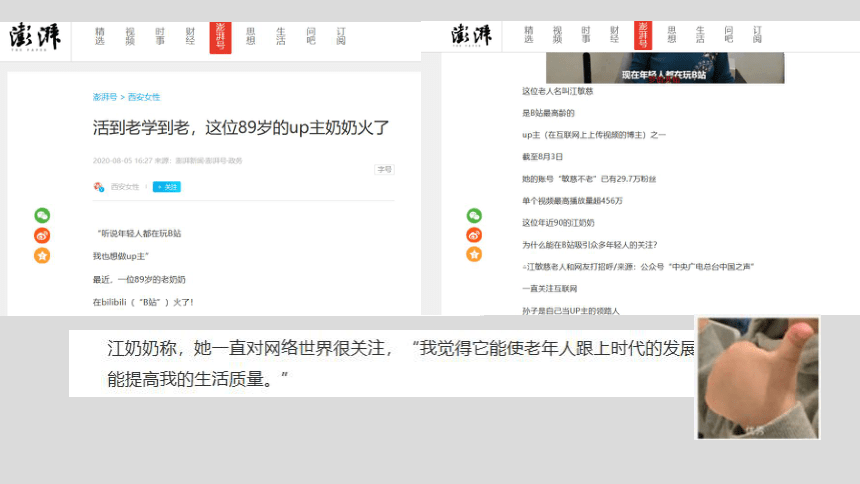Open 视频 tab in right page
This screenshot has height=484, width=860.
557,35
